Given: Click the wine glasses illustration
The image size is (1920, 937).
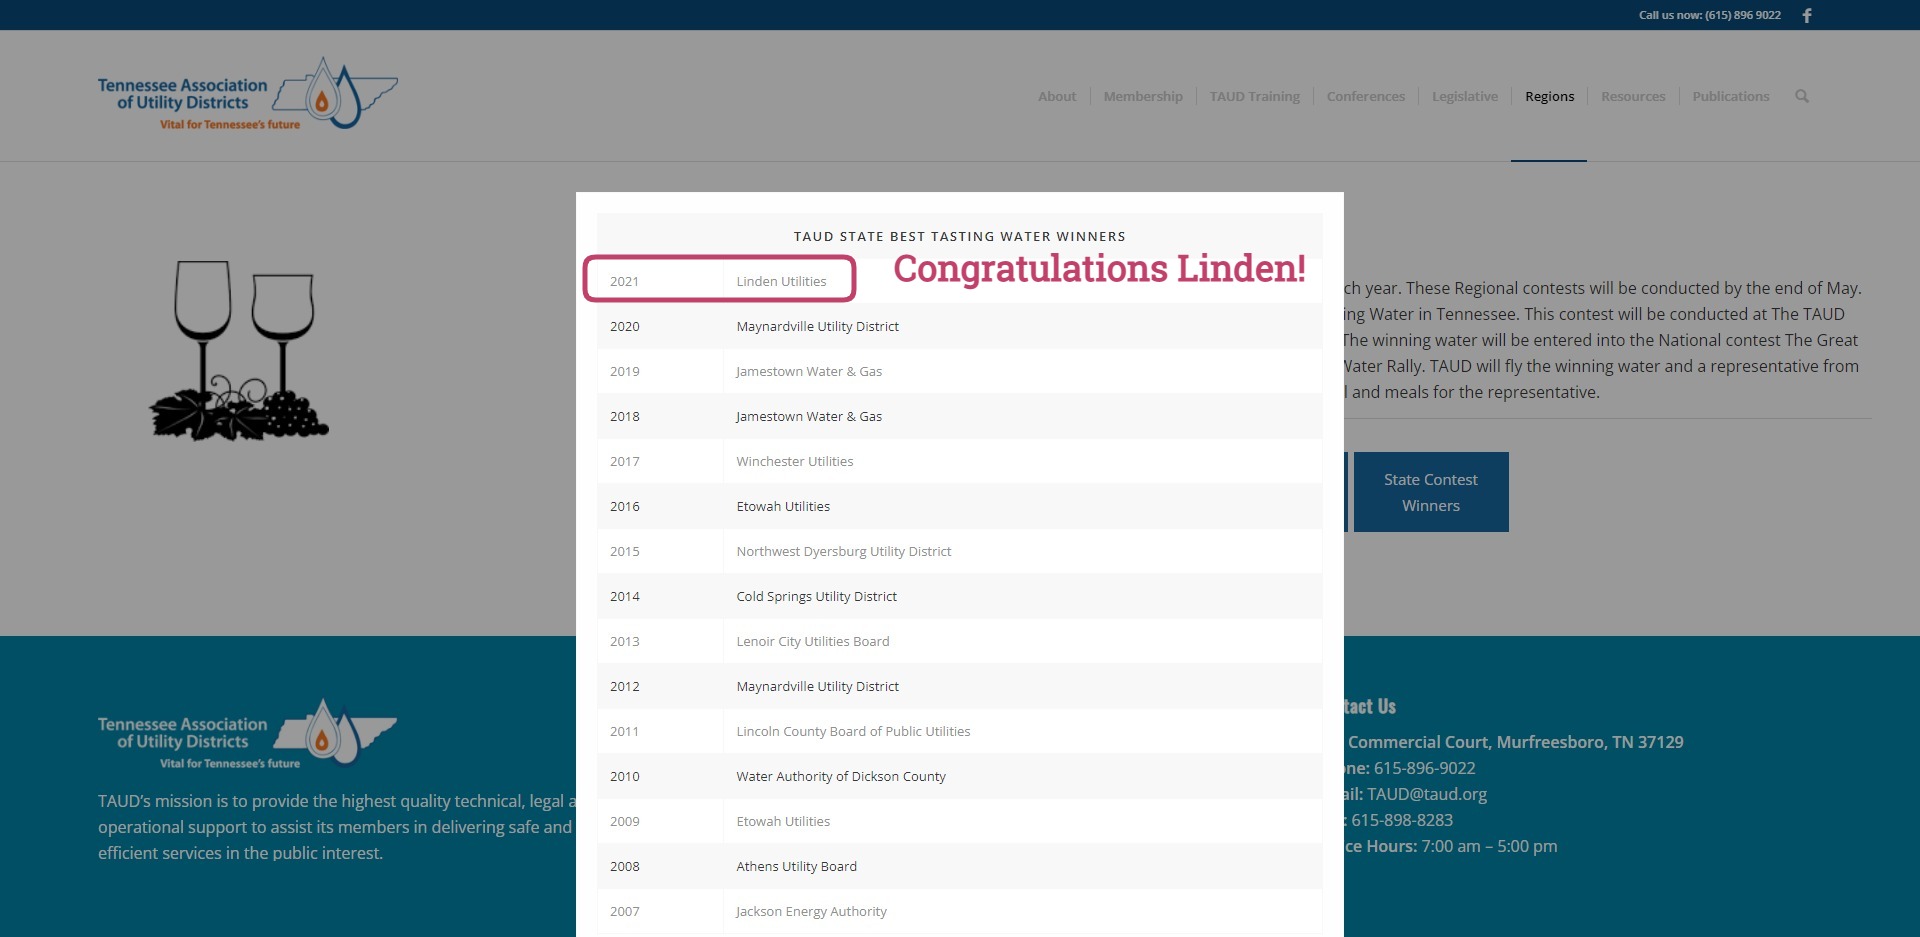Looking at the screenshot, I should 238,350.
